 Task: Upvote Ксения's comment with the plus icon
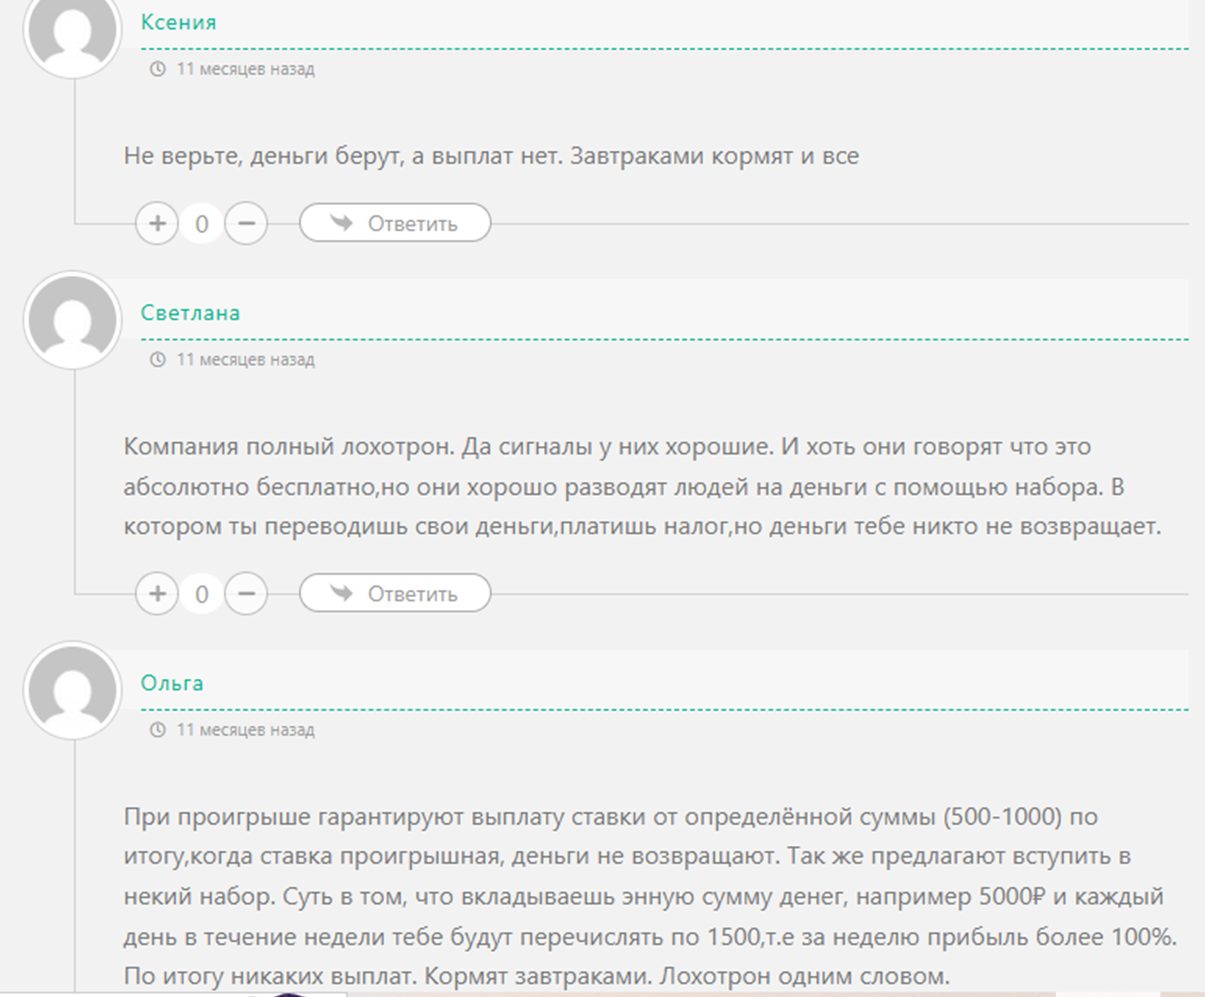tap(157, 223)
